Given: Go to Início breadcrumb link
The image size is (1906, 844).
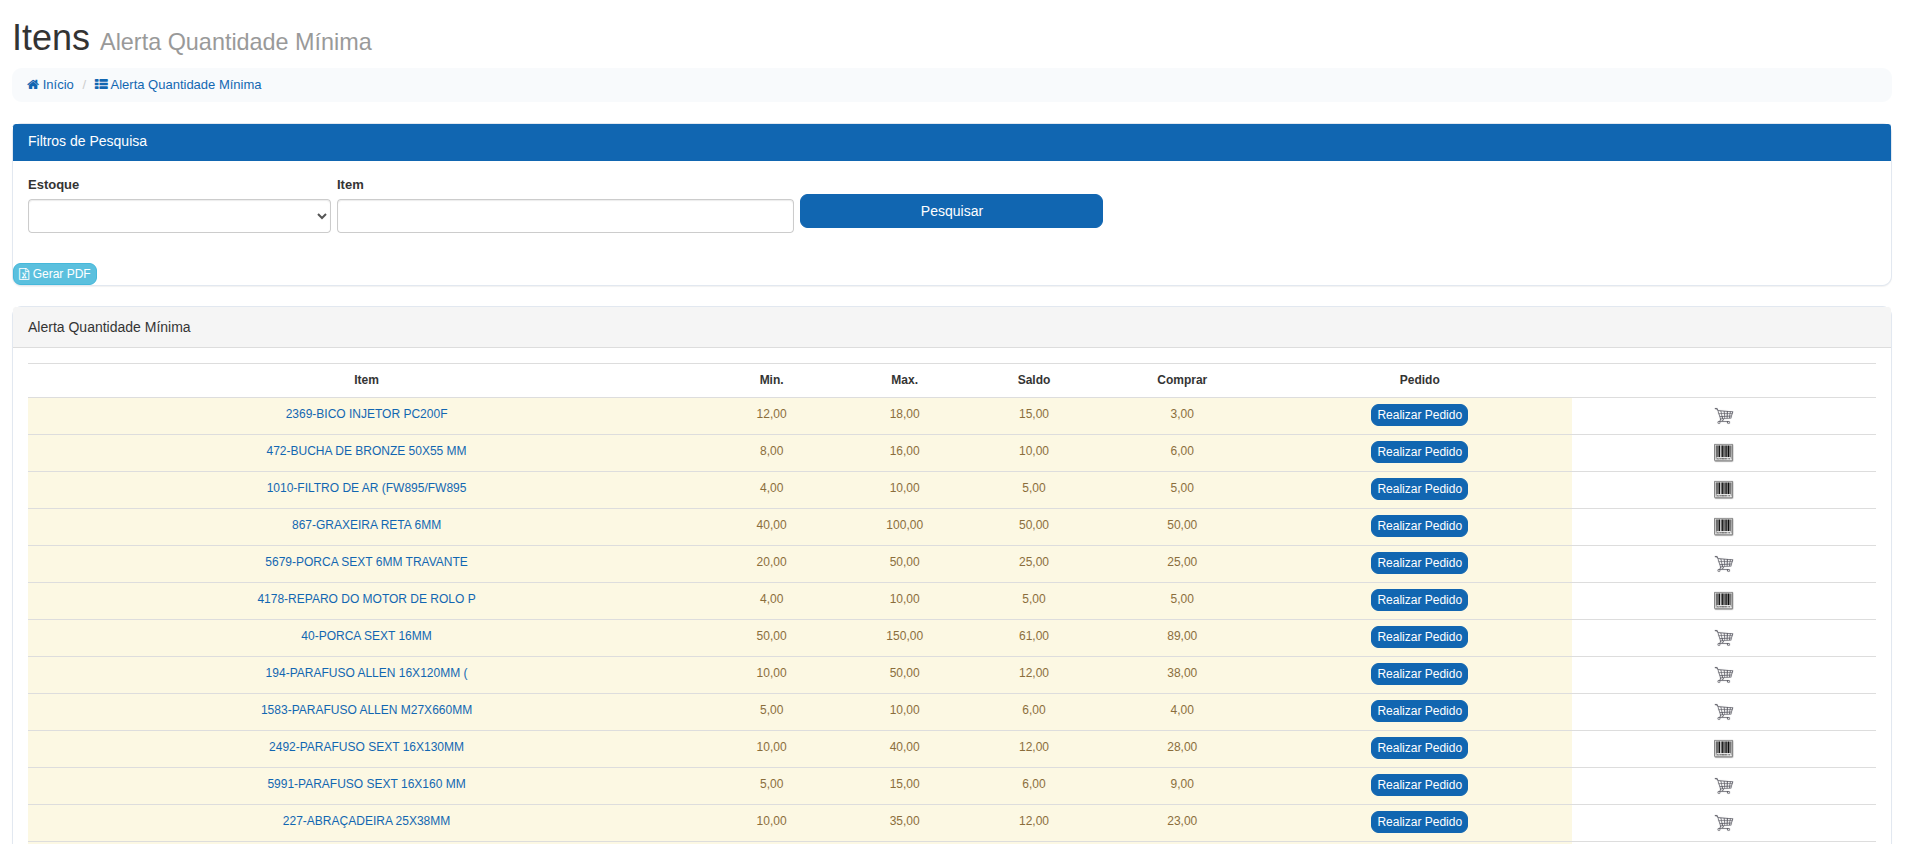Looking at the screenshot, I should pos(51,85).
